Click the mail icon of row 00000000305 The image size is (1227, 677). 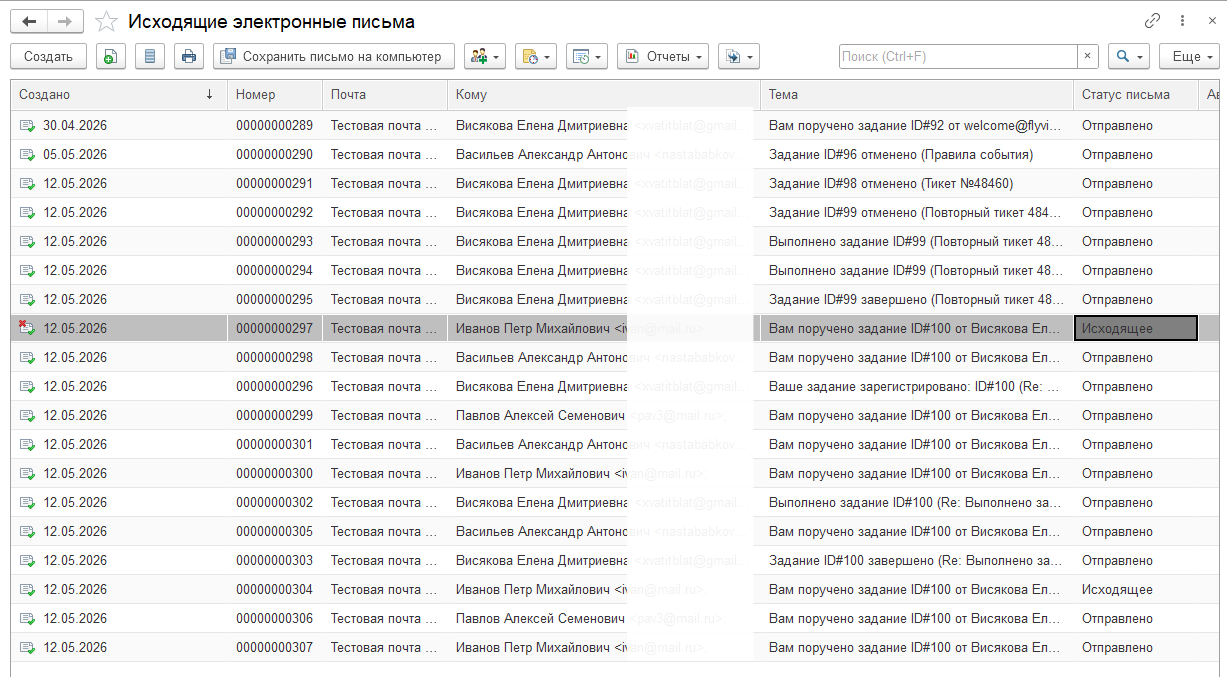27,532
